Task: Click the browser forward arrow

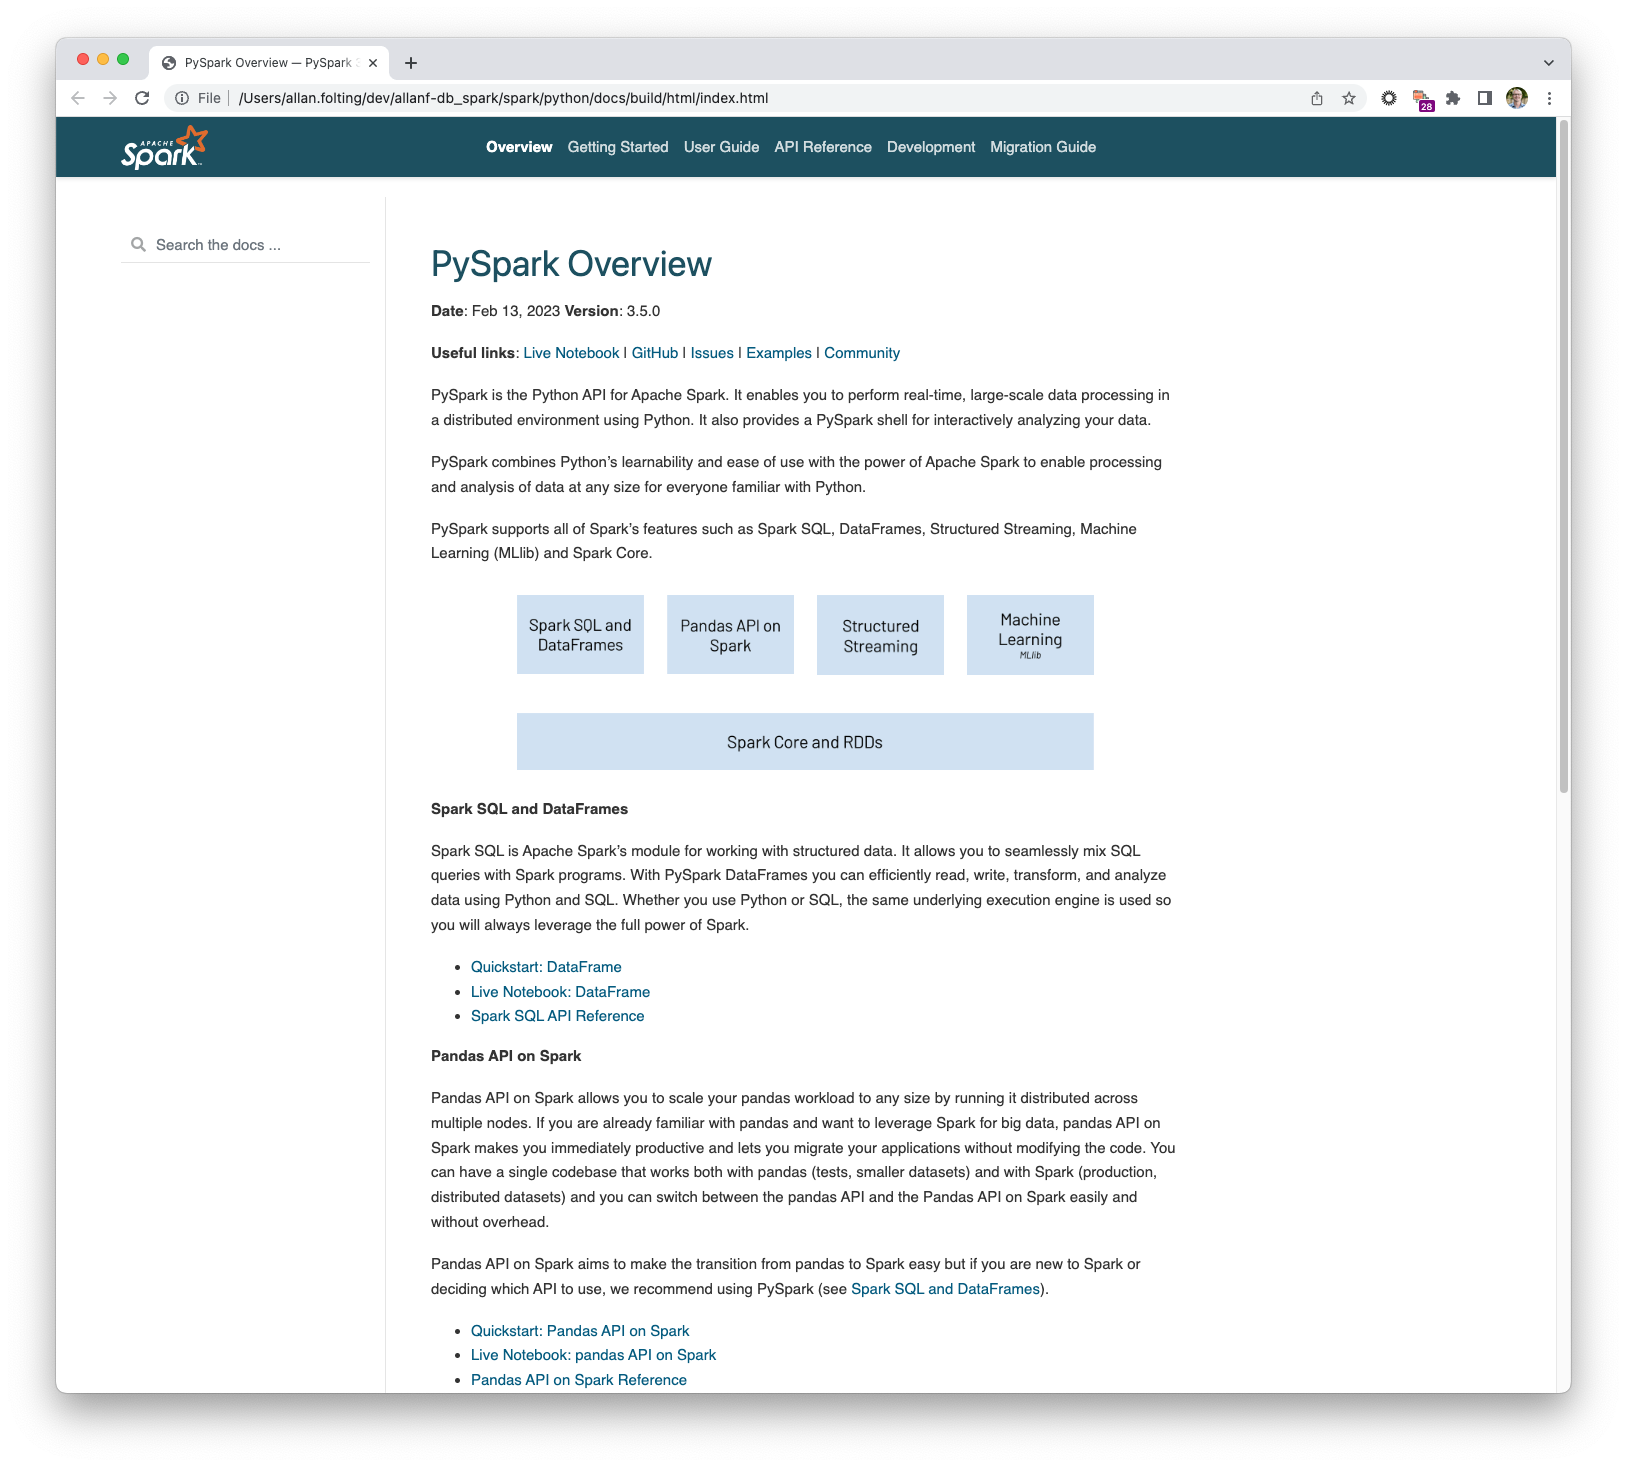Action: click(110, 98)
